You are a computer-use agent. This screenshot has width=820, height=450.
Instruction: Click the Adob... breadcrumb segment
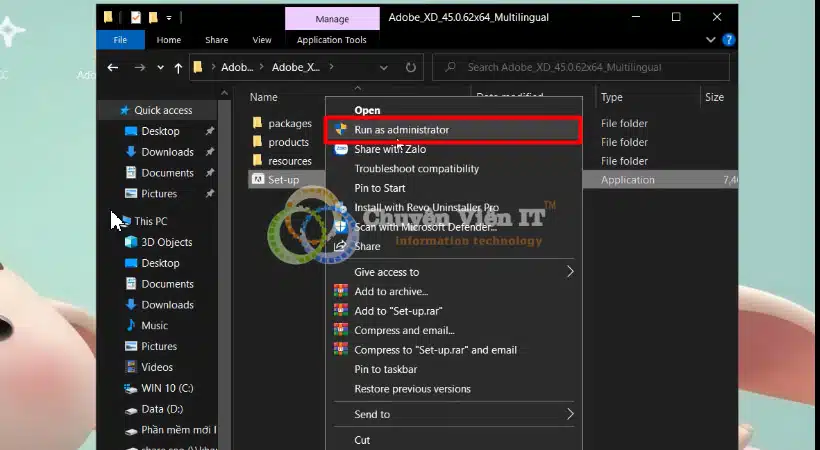237,68
